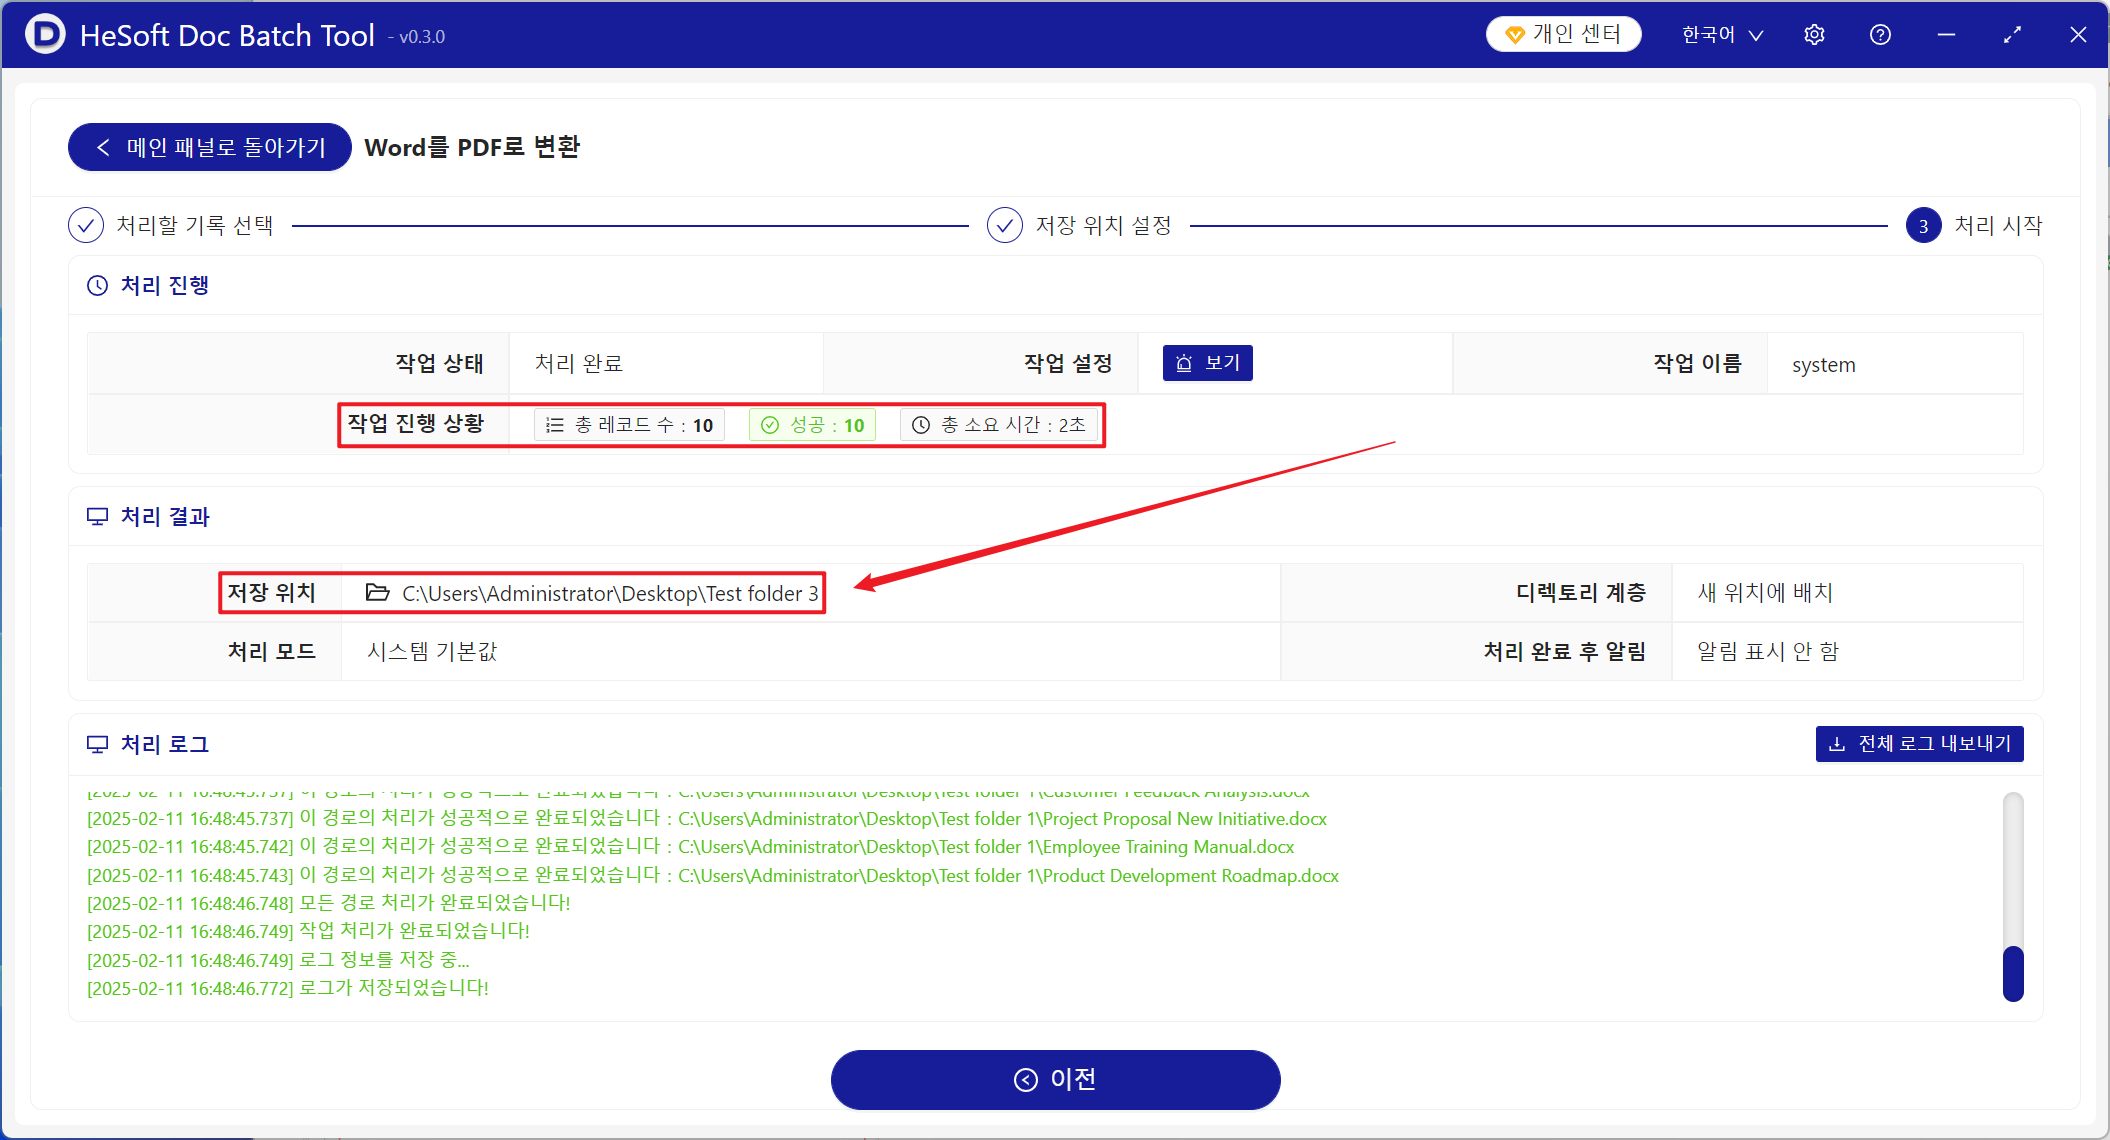Viewport: 2110px width, 1140px height.
Task: Click log line 모든 경로 처리가 완료되었습니다!
Action: [329, 903]
